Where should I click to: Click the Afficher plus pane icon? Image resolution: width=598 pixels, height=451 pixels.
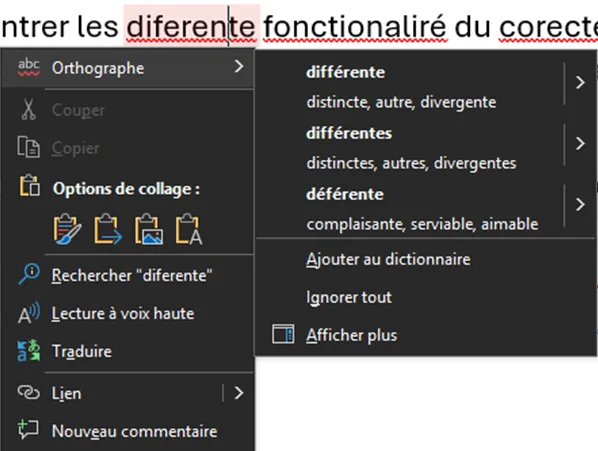click(x=283, y=334)
